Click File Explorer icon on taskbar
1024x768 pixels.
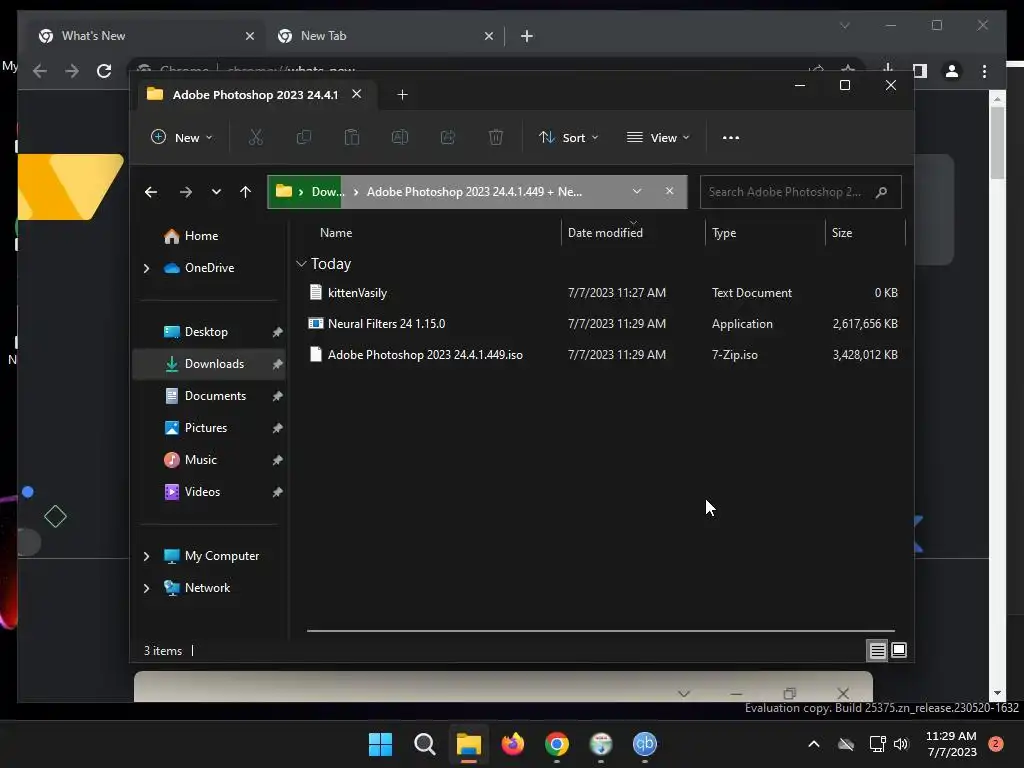point(468,744)
